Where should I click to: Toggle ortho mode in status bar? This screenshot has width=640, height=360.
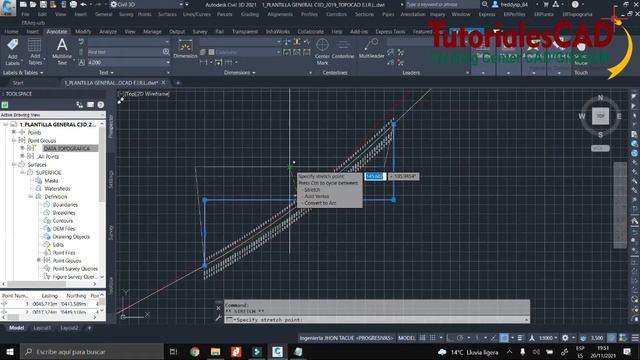[450, 338]
